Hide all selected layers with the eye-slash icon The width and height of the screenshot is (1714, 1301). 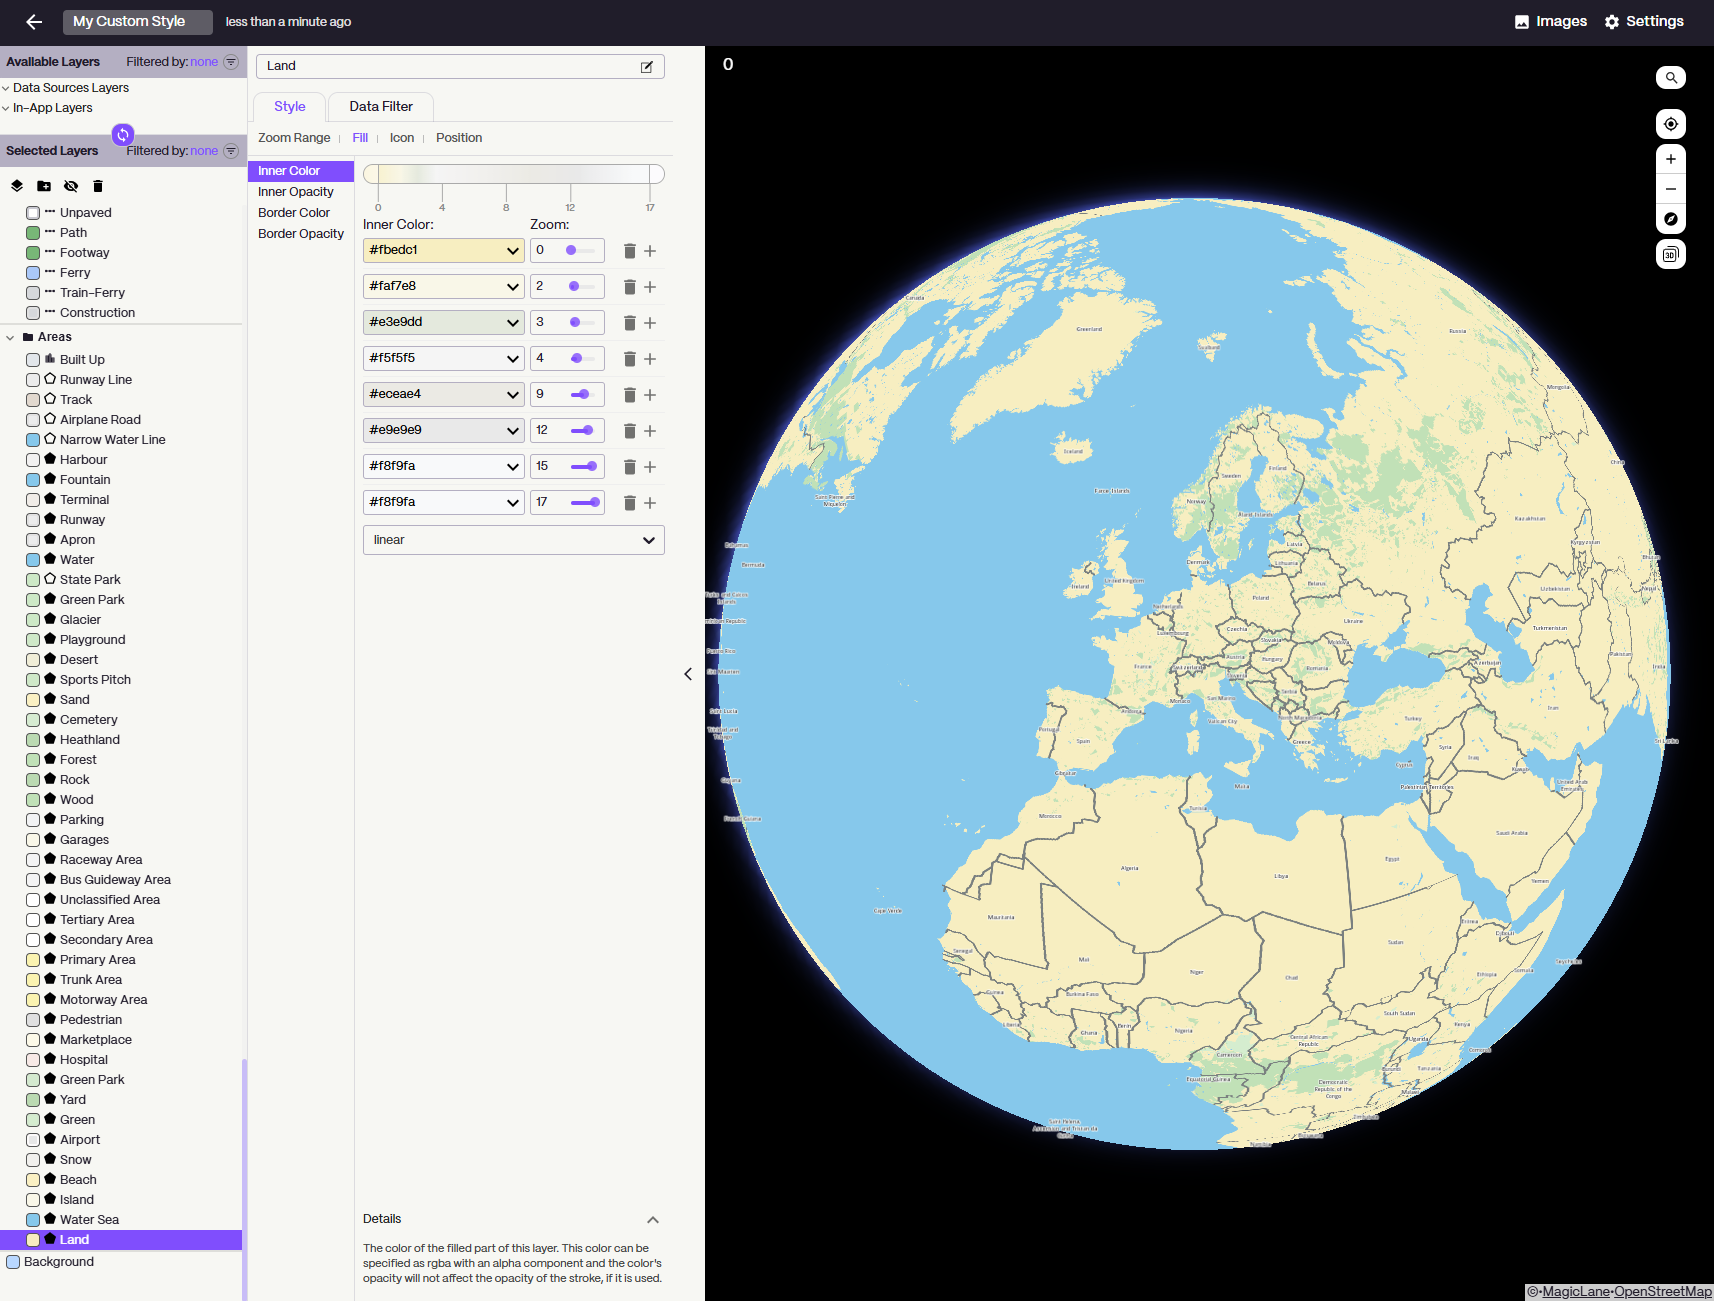point(70,186)
